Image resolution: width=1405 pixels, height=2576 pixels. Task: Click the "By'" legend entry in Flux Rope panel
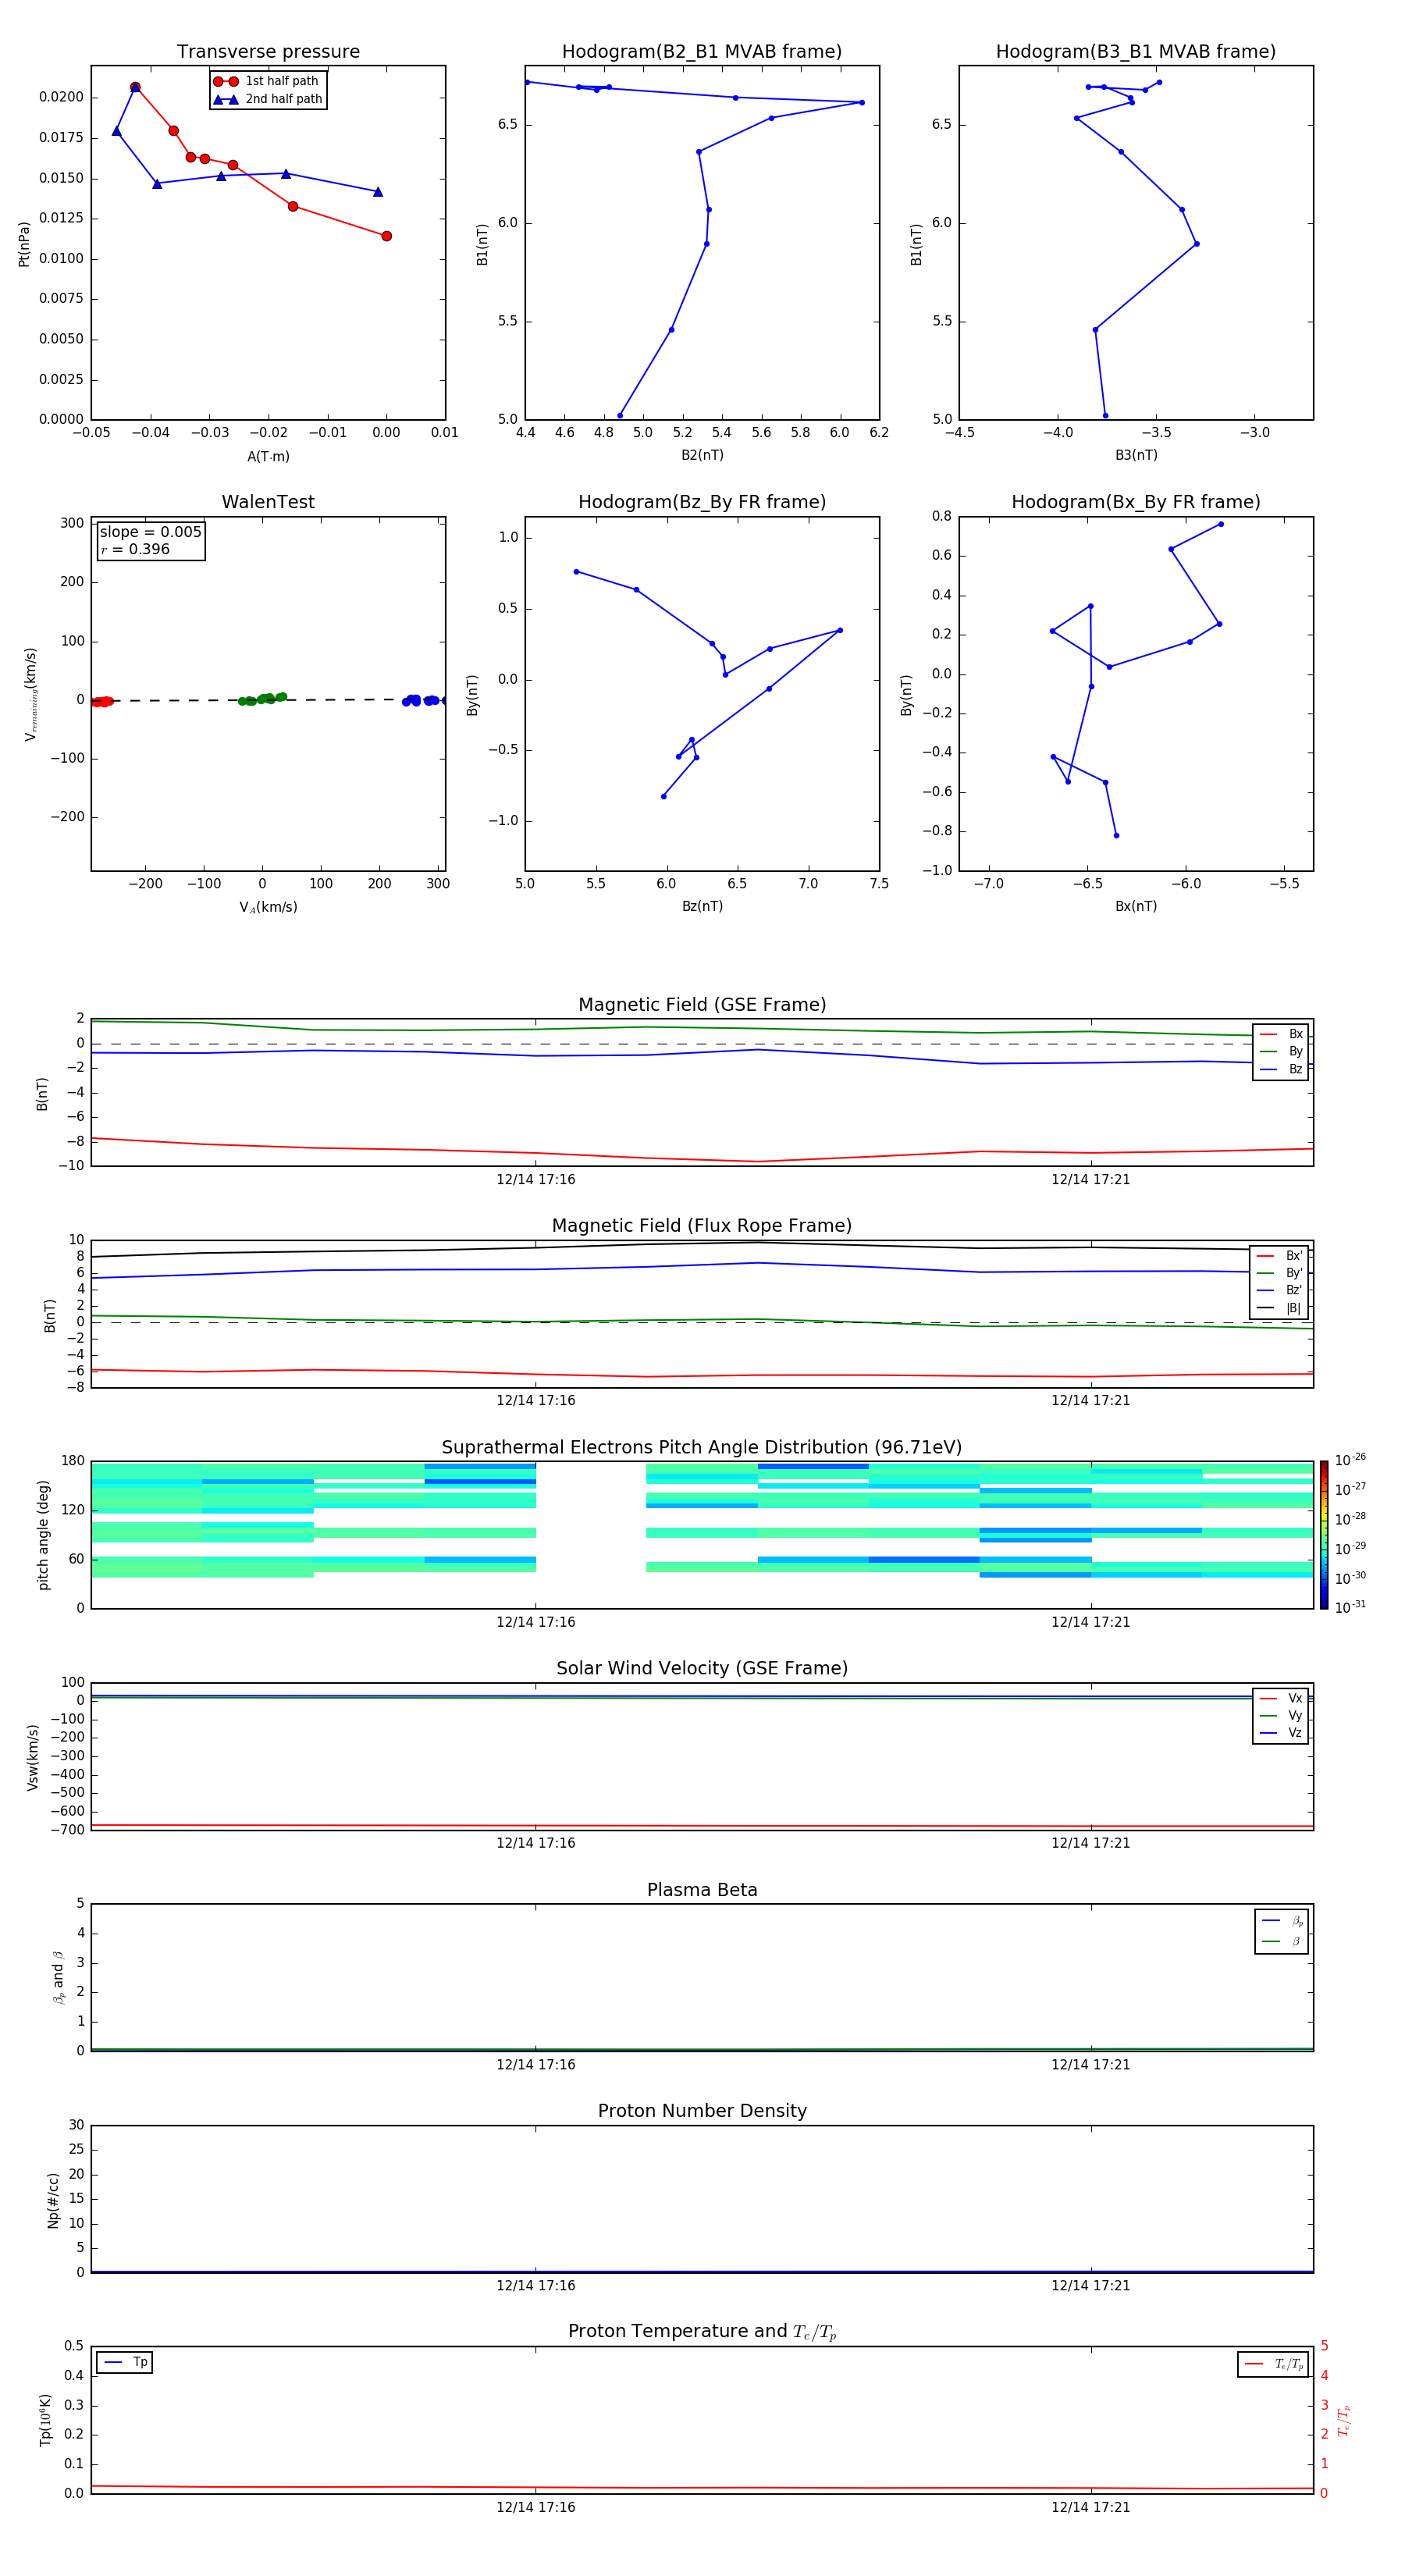coord(1279,1273)
